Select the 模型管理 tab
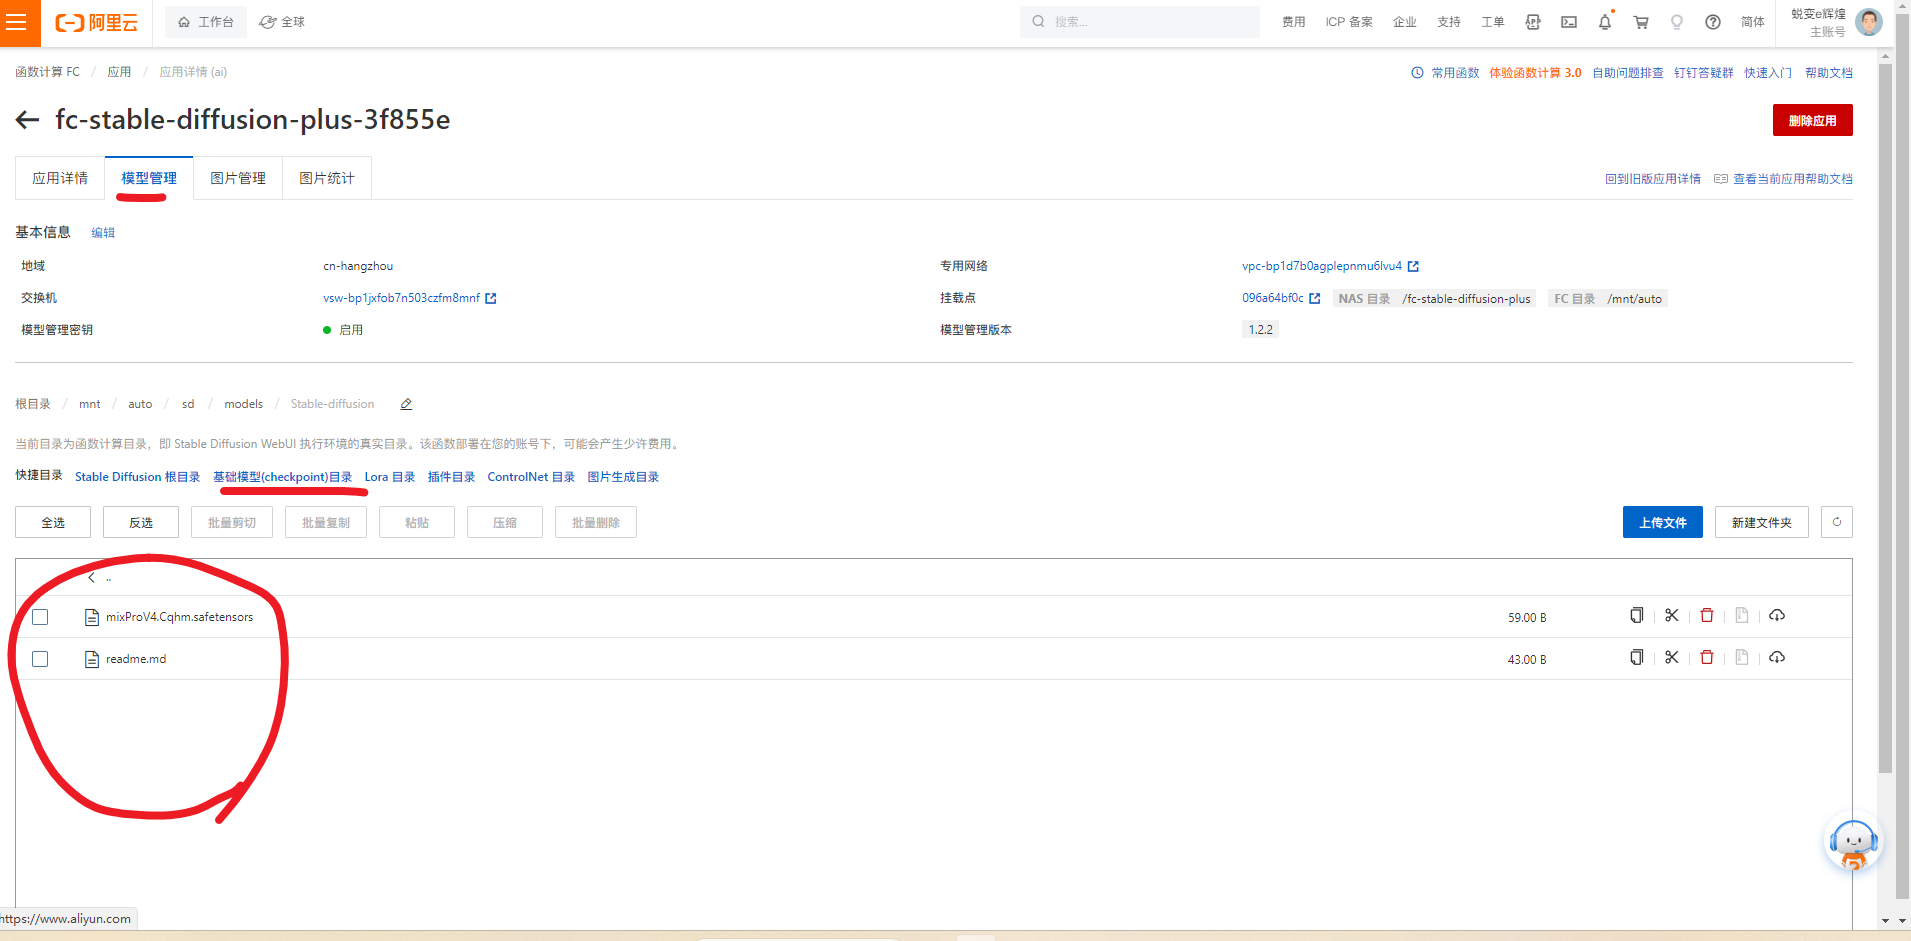 click(149, 178)
